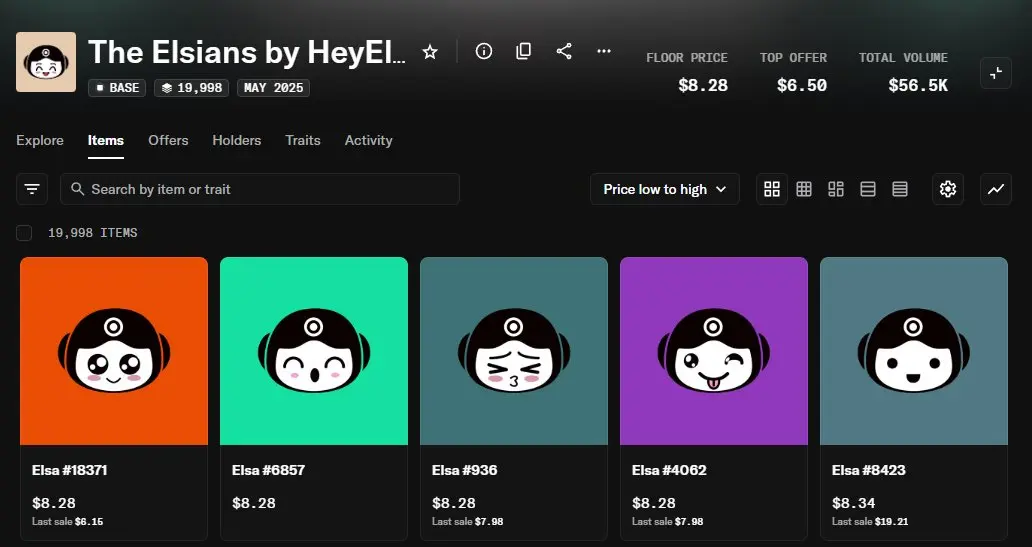
Task: Switch to small grid view
Action: tap(804, 189)
